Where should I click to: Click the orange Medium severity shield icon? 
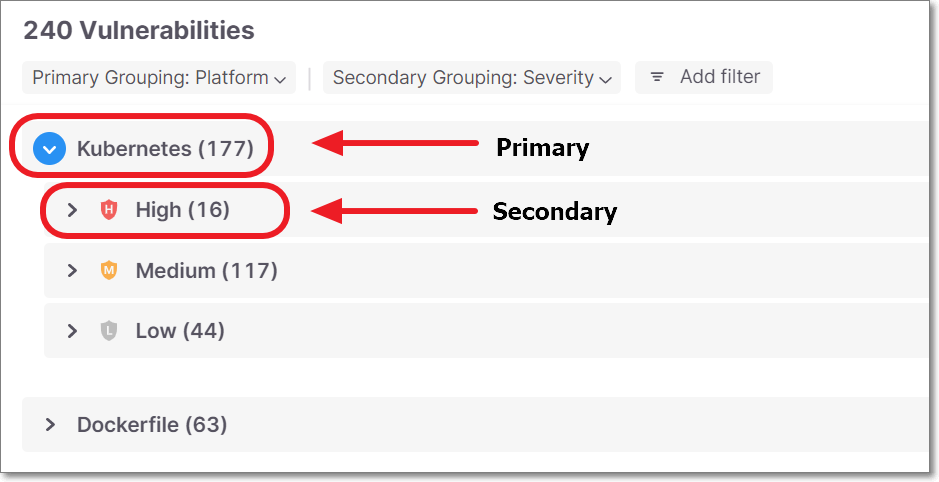108,271
